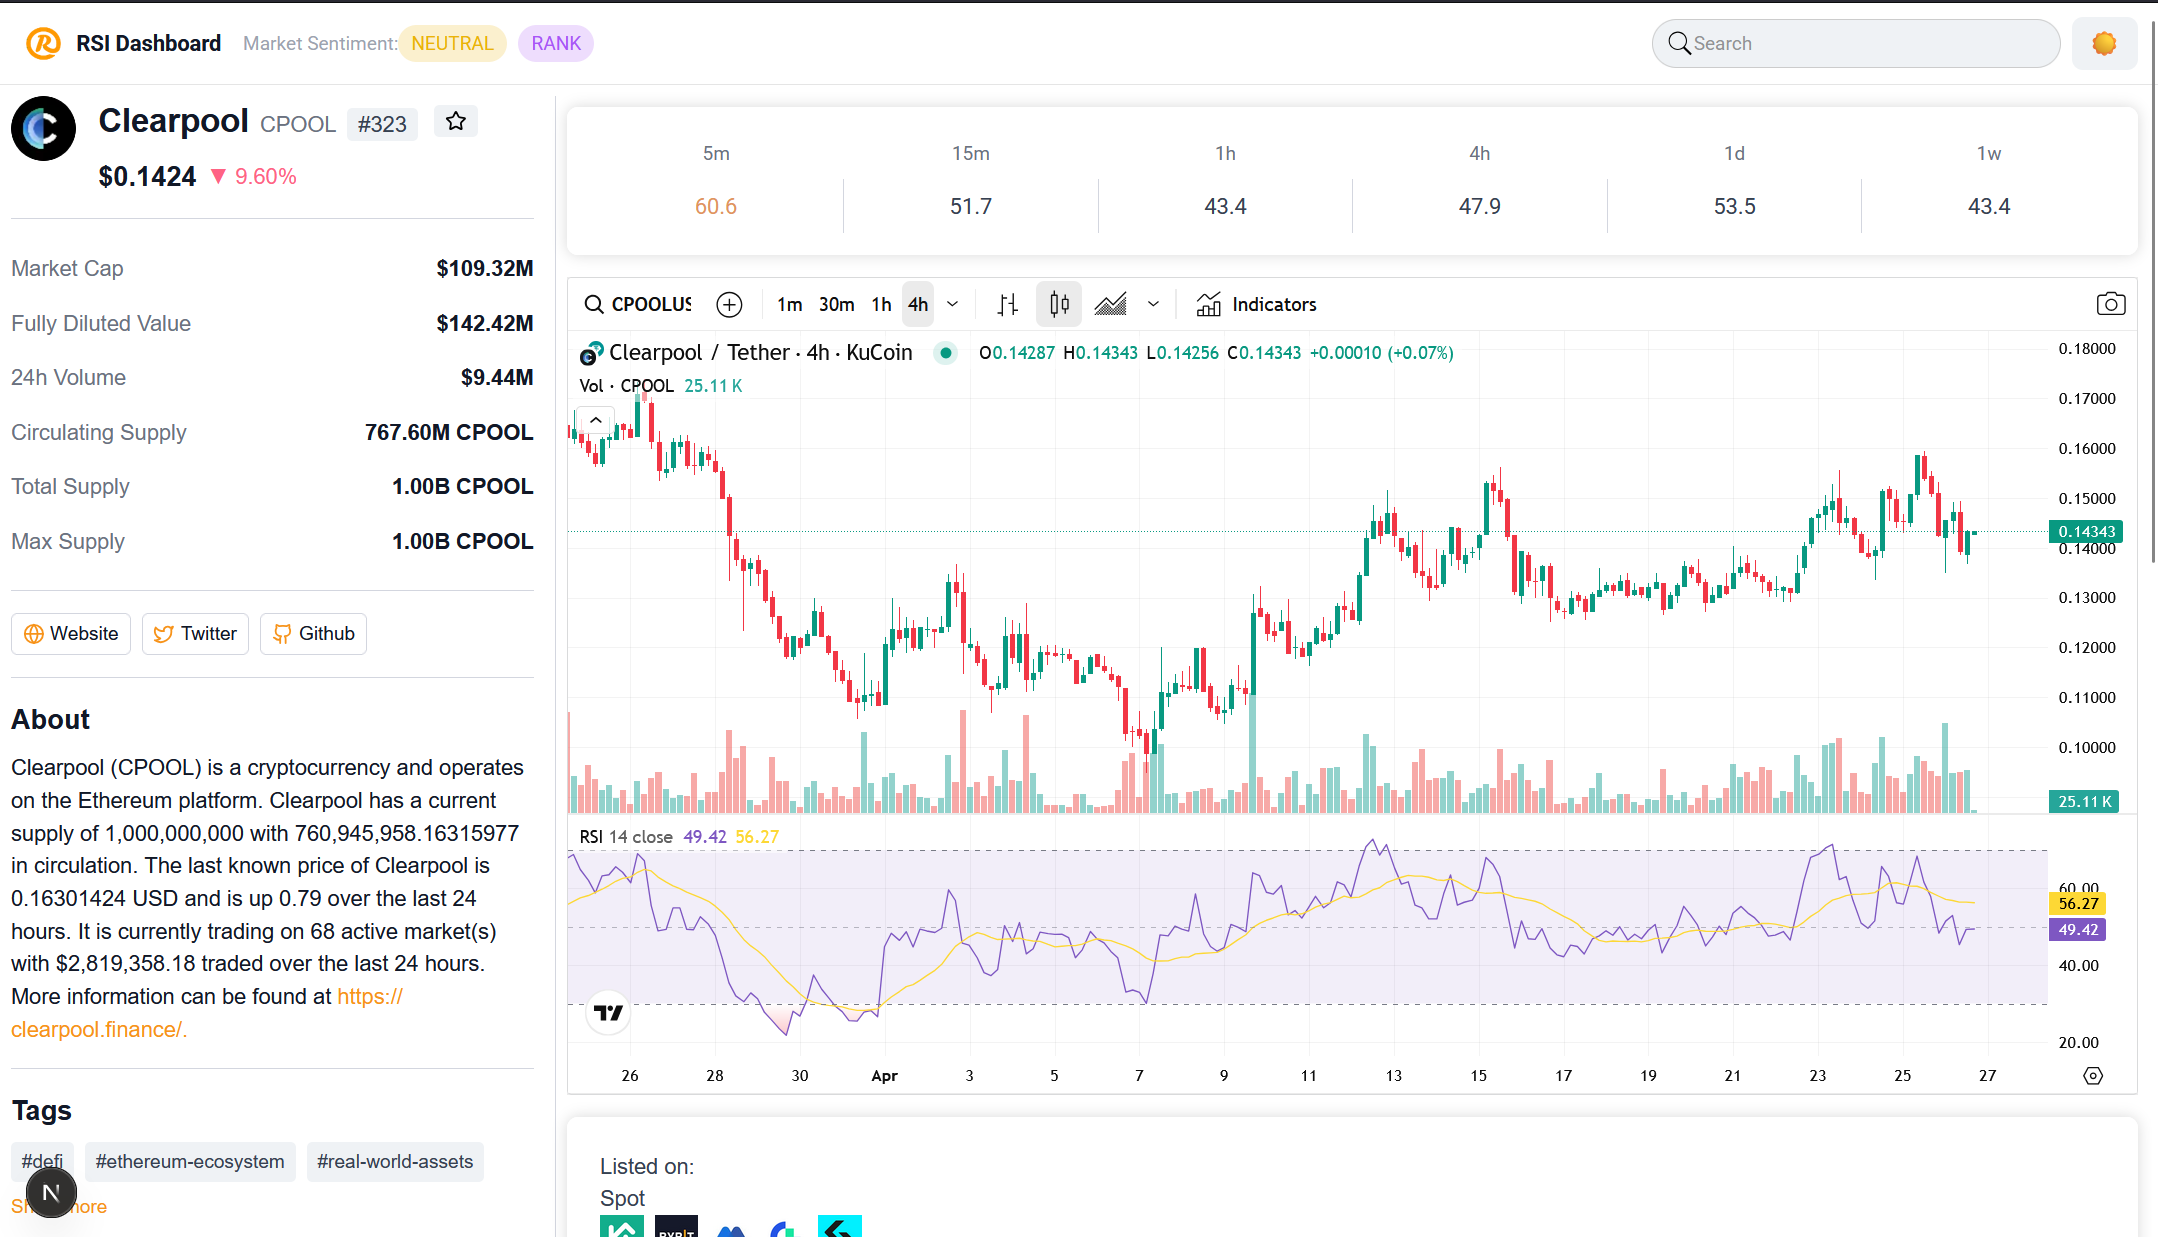The image size is (2158, 1237).
Task: Open the Indicators dialog
Action: click(1256, 304)
